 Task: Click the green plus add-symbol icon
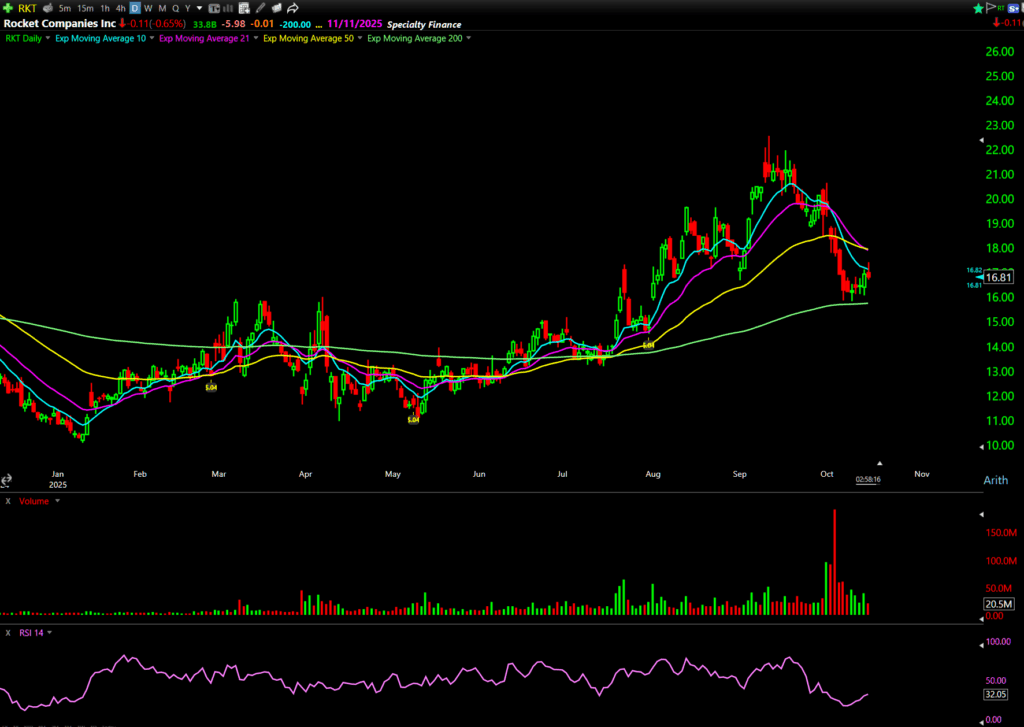9,8
